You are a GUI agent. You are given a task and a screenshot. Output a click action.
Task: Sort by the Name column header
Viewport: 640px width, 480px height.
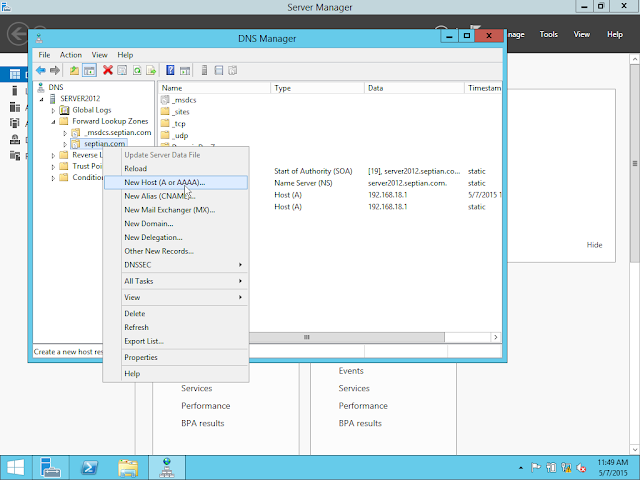[214, 88]
